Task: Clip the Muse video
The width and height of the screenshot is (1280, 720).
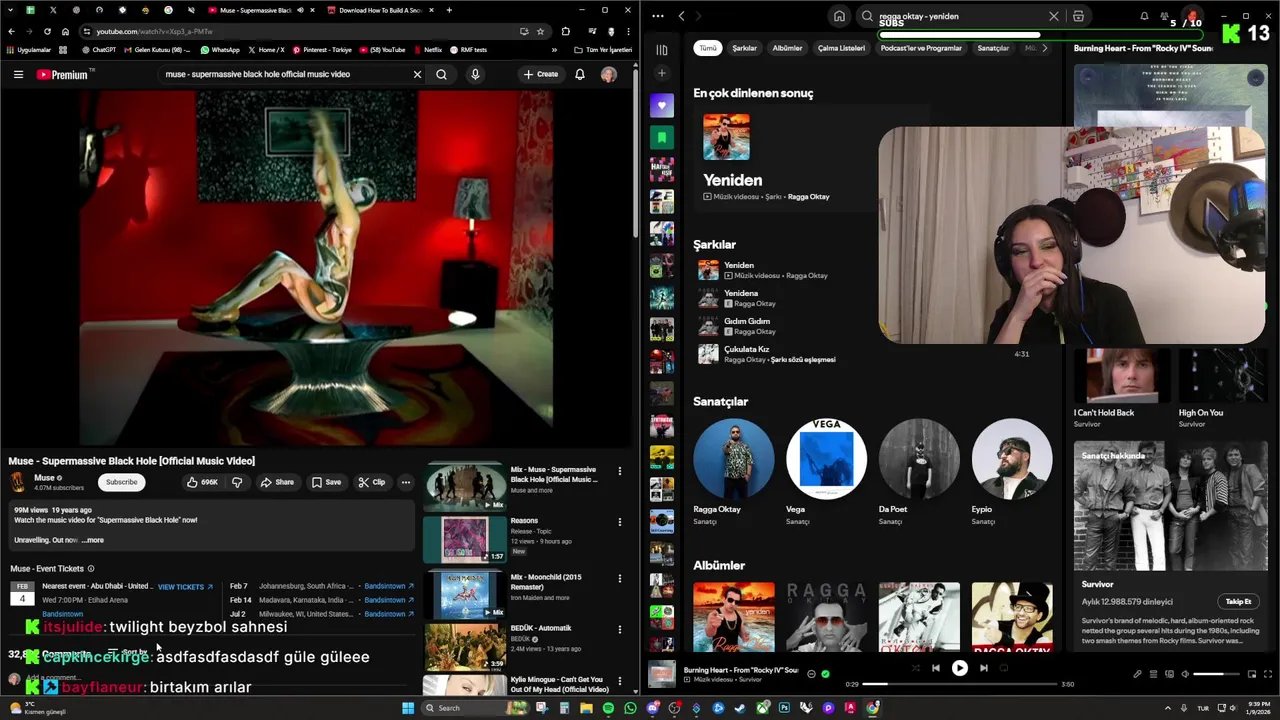Action: (x=372, y=482)
